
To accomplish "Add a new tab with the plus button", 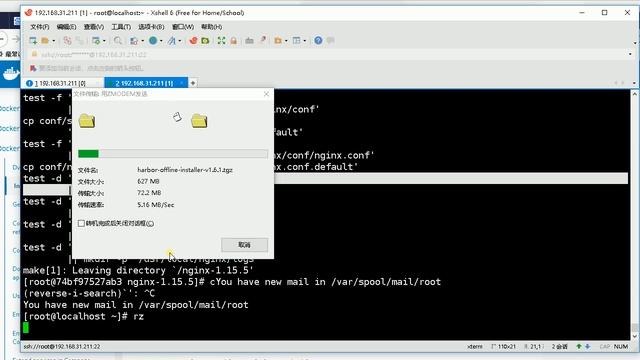I will pyautogui.click(x=193, y=83).
